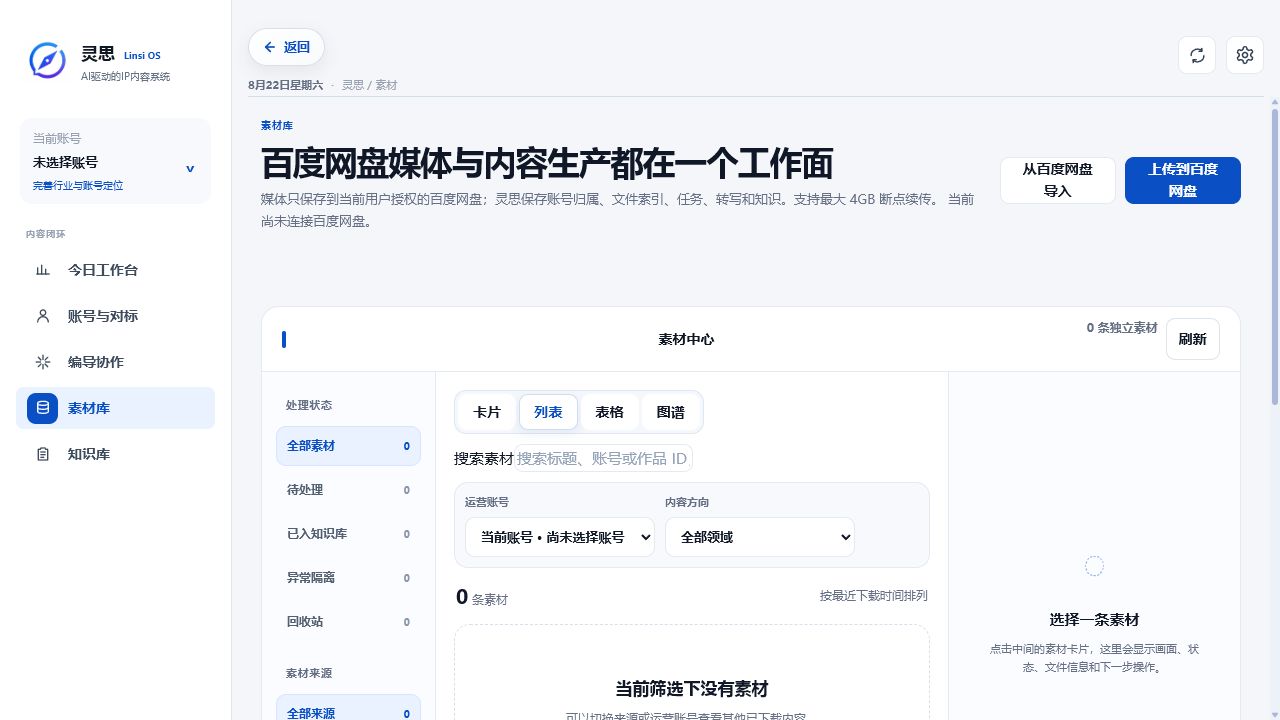Click the 账号与对标 person icon
The height and width of the screenshot is (720, 1280).
tap(43, 316)
